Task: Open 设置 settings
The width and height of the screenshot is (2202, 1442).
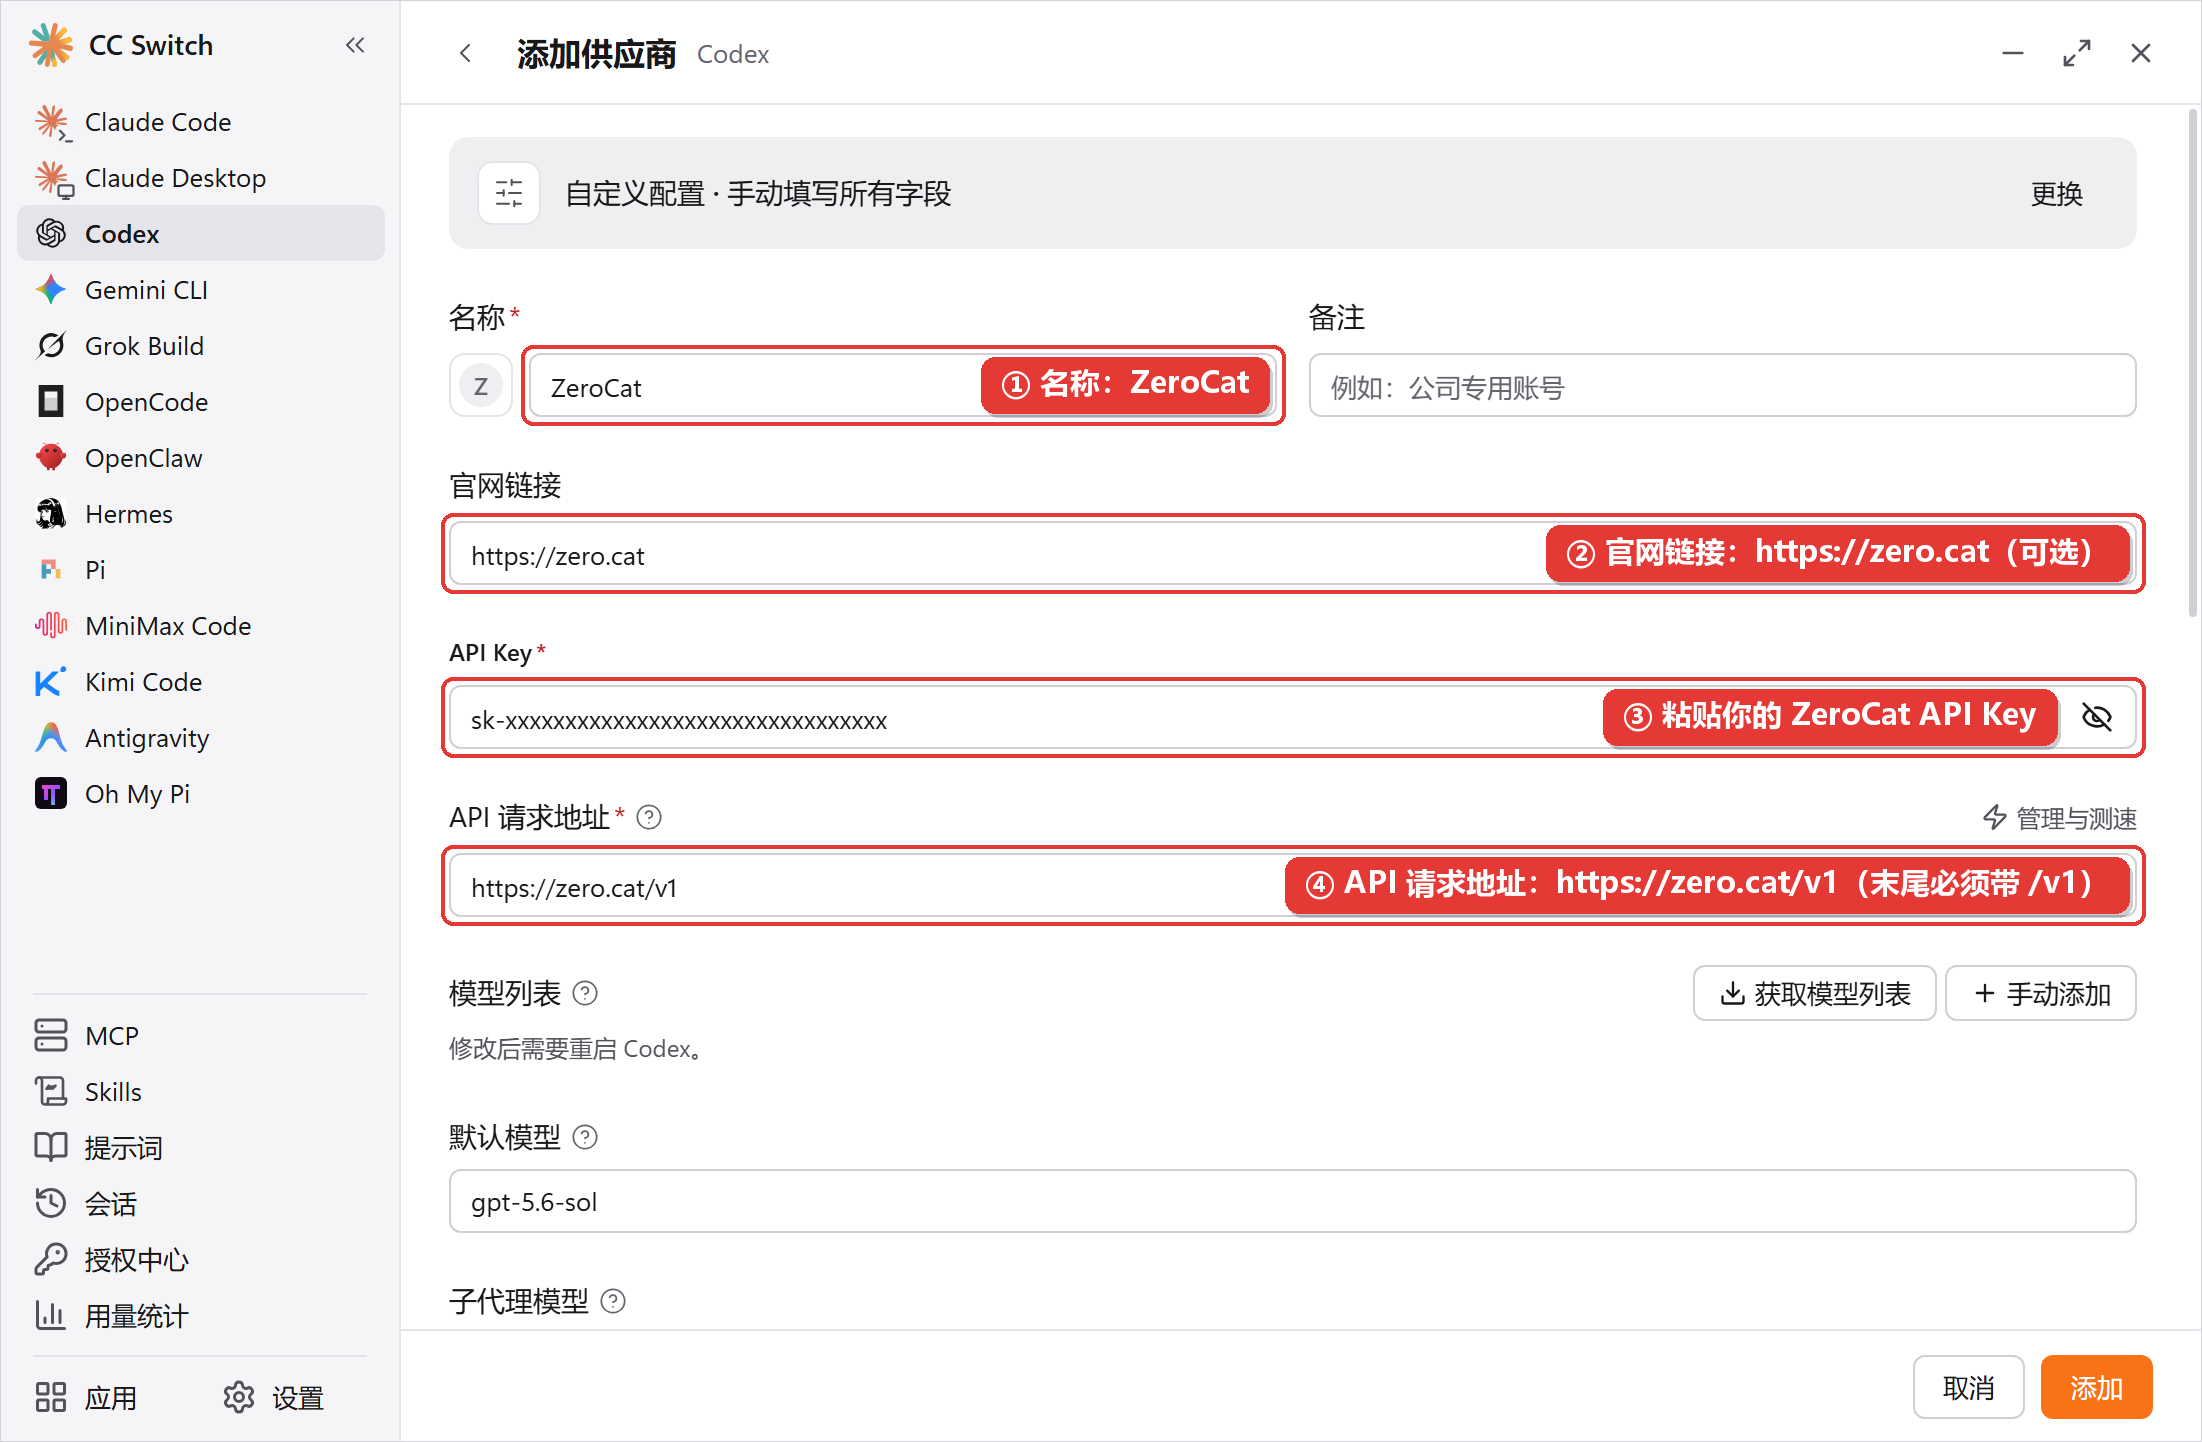Action: point(274,1397)
